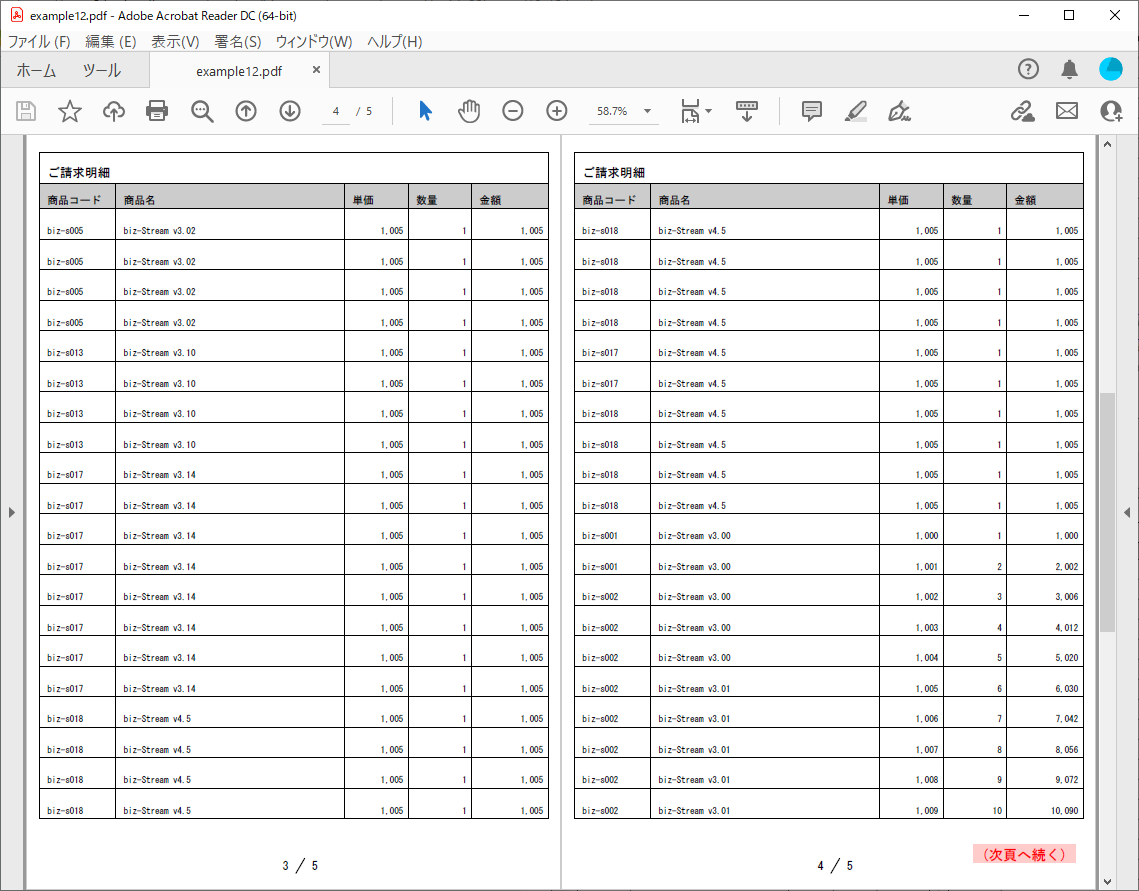Select the highlight text tool
The image size is (1139, 891).
point(856,111)
